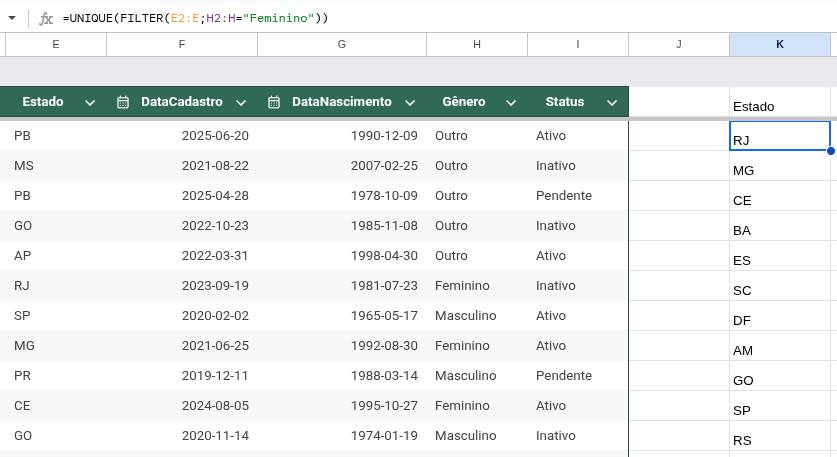The height and width of the screenshot is (457, 837).
Task: Select column F header
Action: click(182, 44)
